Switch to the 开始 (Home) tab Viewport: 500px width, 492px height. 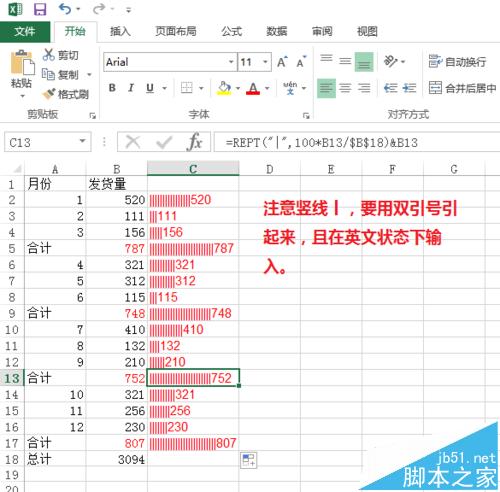tap(75, 32)
